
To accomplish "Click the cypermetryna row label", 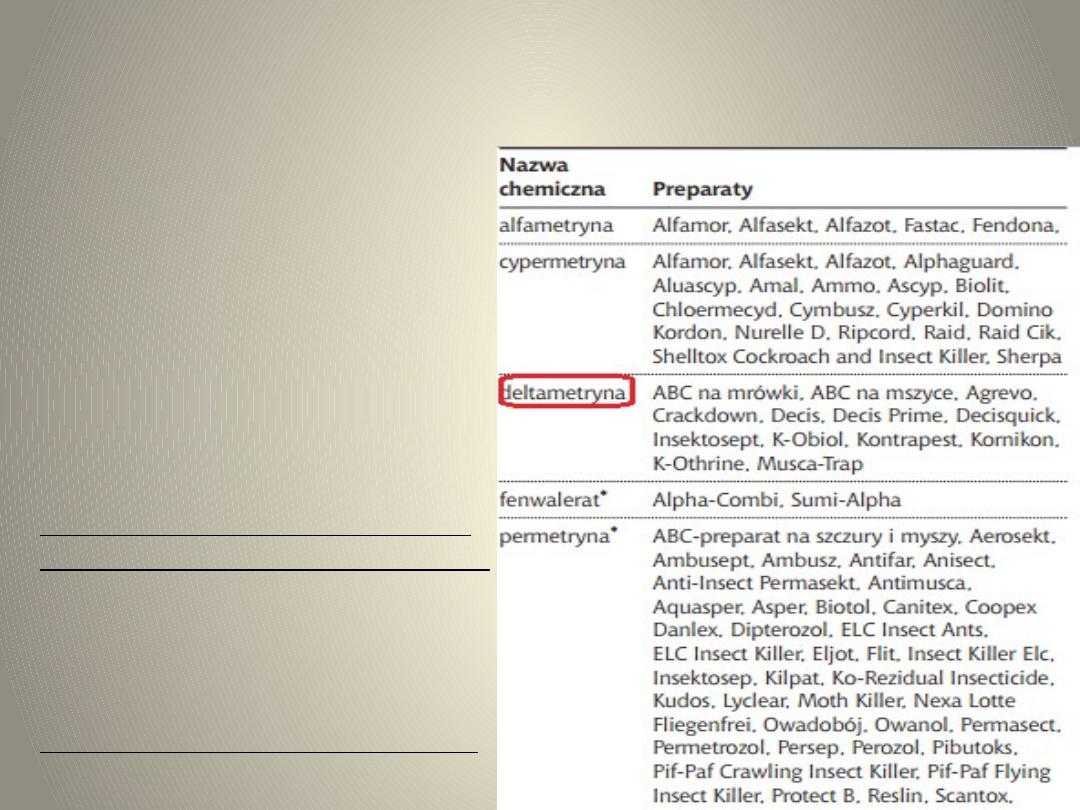I will [x=562, y=262].
